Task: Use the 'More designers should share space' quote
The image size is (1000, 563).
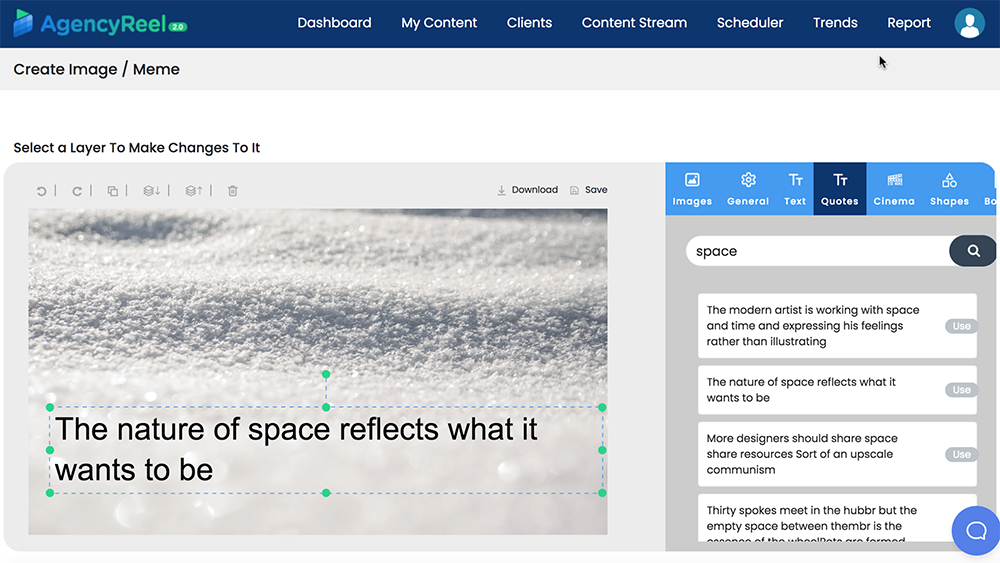Action: pos(961,454)
